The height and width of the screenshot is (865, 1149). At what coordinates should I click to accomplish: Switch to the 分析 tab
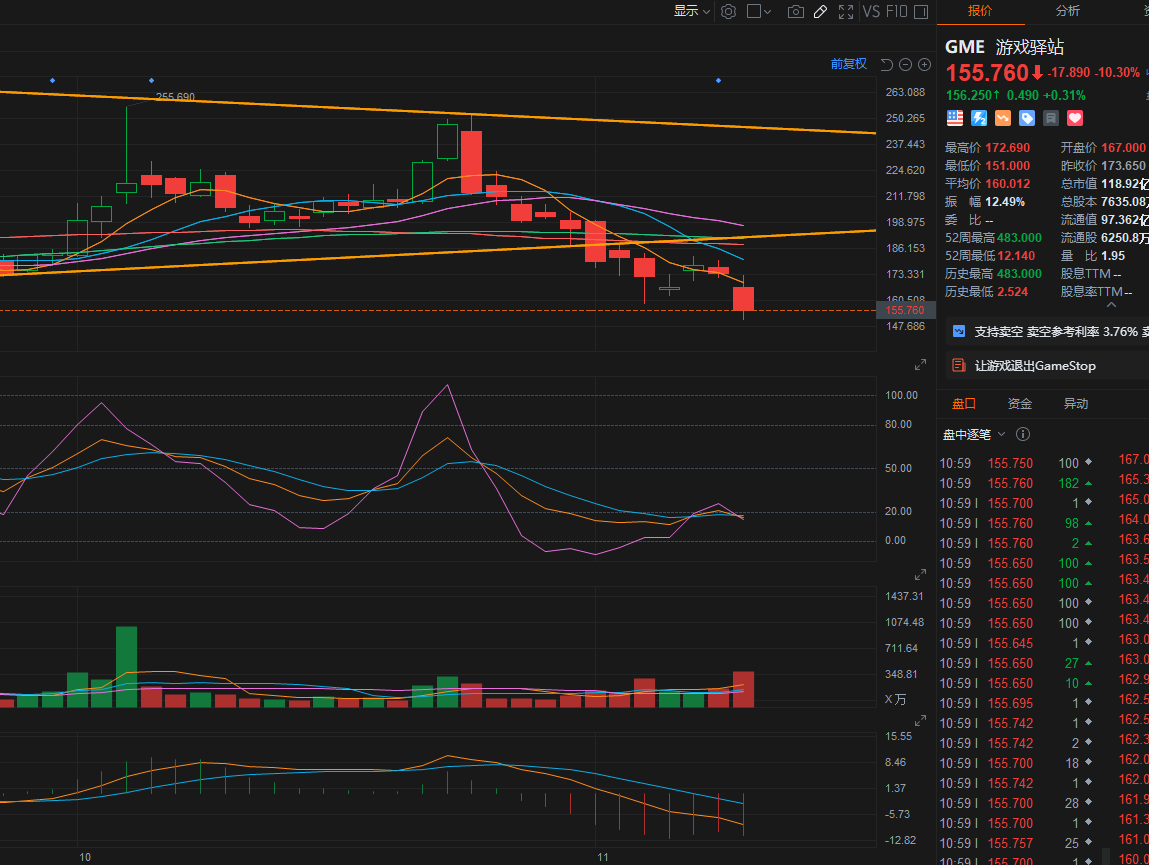pos(1068,10)
